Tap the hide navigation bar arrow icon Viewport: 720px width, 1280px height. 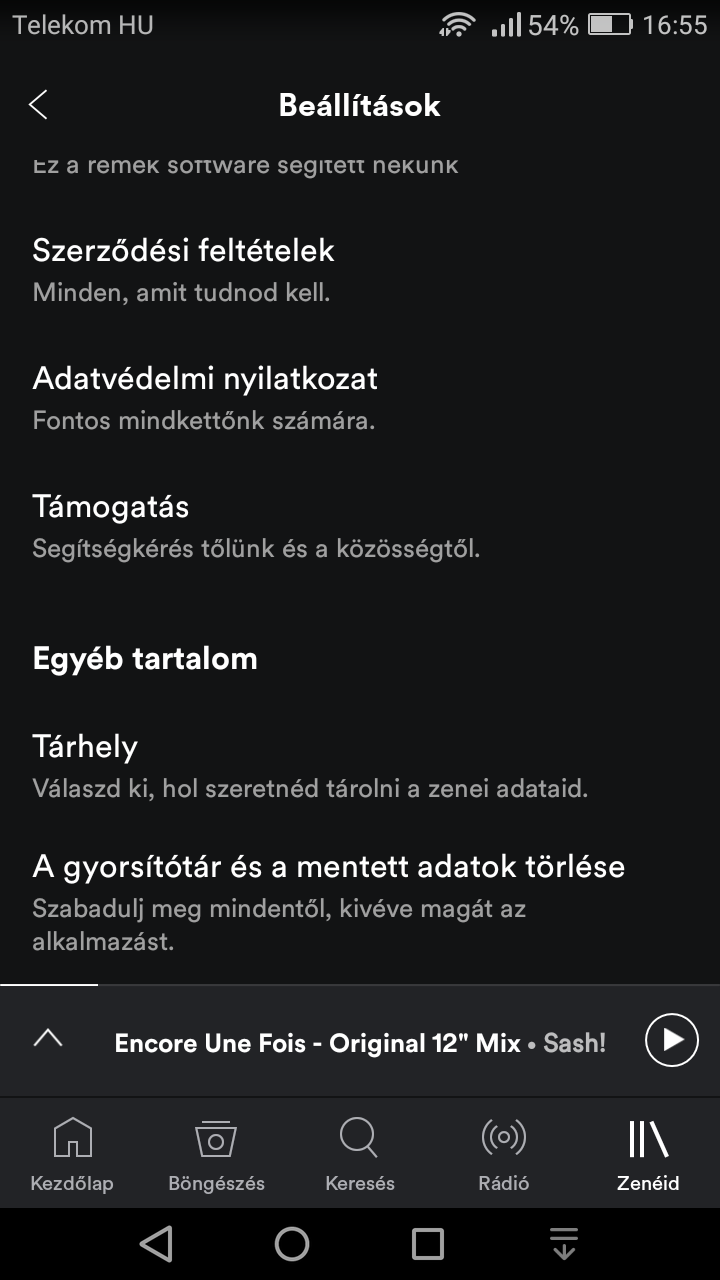pyautogui.click(x=564, y=1244)
